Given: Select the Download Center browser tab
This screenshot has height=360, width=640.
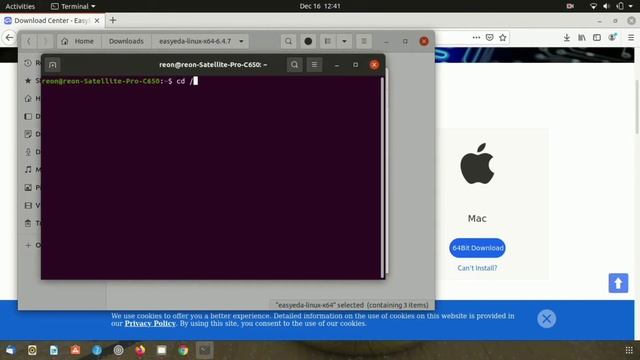Looking at the screenshot, I should click(x=52, y=20).
